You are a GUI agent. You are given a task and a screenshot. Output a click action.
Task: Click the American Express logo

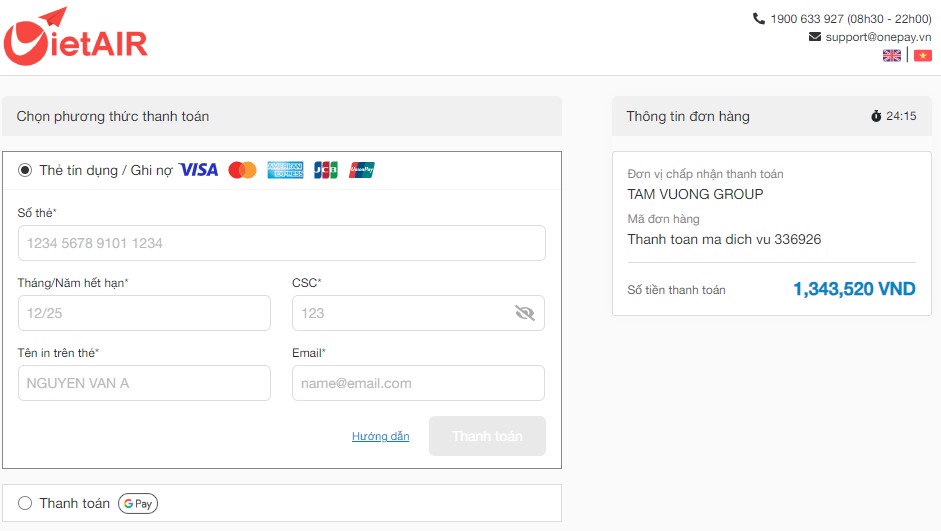(x=285, y=170)
